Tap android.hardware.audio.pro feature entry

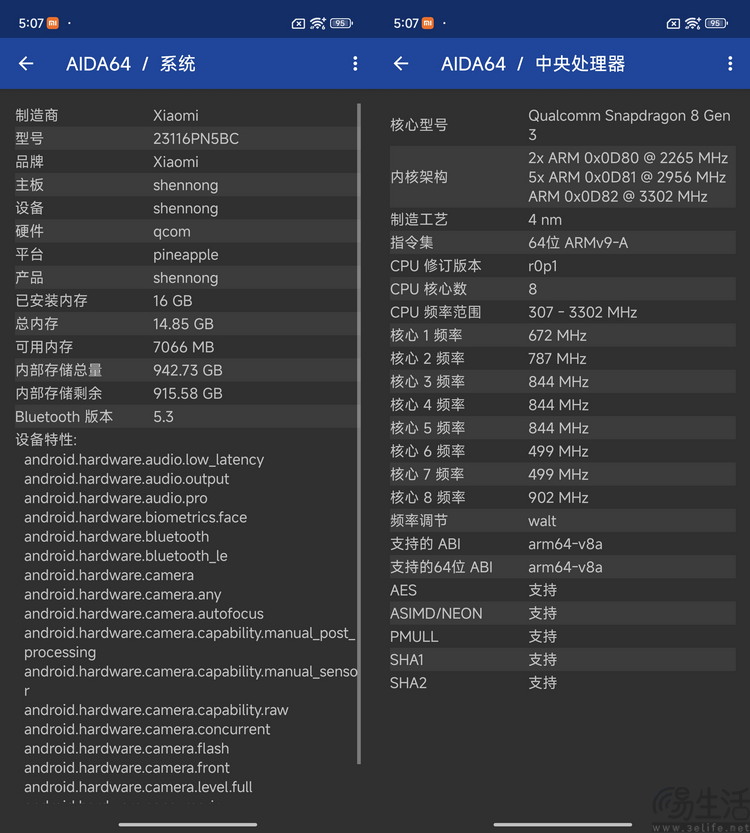coord(116,498)
